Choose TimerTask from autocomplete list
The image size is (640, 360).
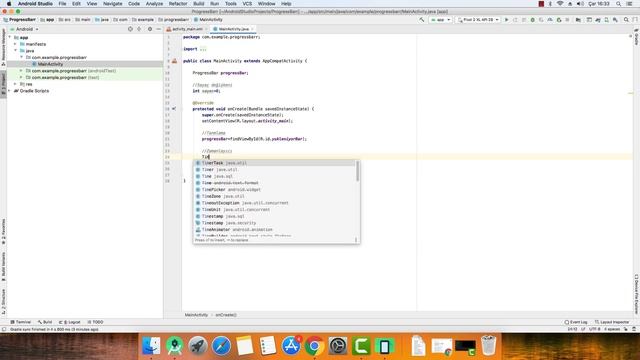point(274,163)
